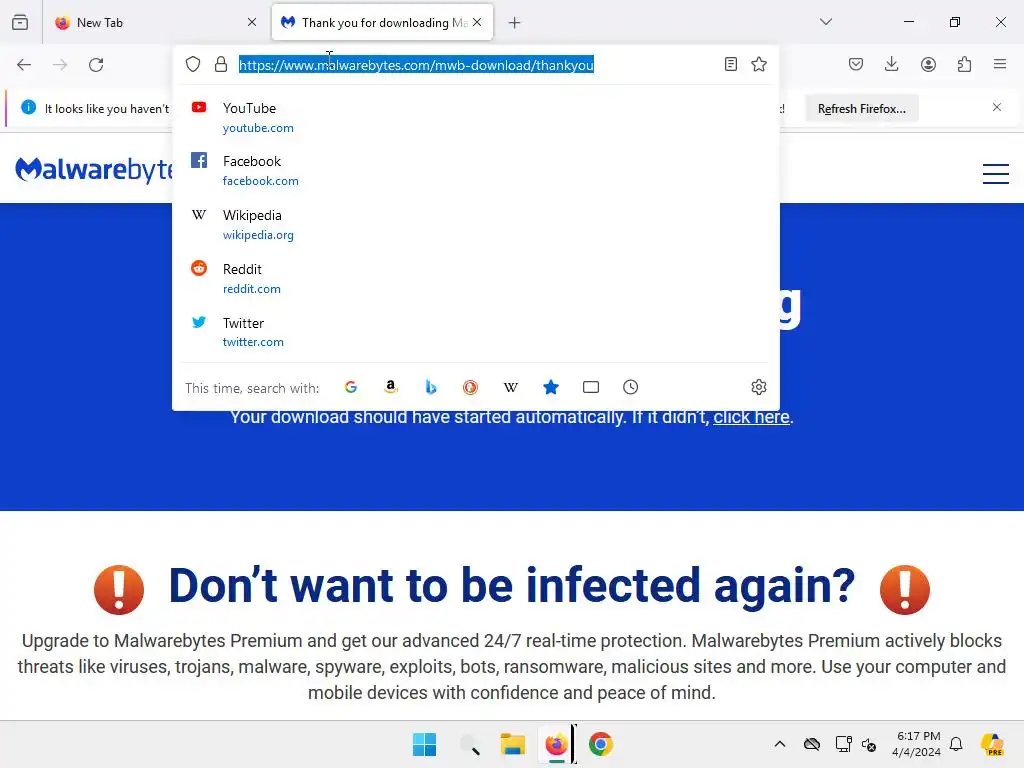1024x768 pixels.
Task: Choose YouTube suggestion from dropdown
Action: (x=475, y=118)
